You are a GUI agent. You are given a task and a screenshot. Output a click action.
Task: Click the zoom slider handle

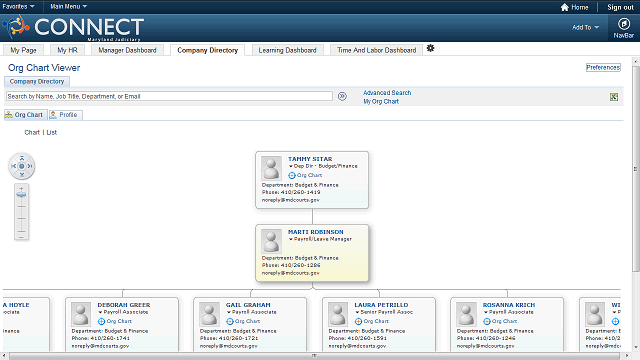pyautogui.click(x=21, y=195)
